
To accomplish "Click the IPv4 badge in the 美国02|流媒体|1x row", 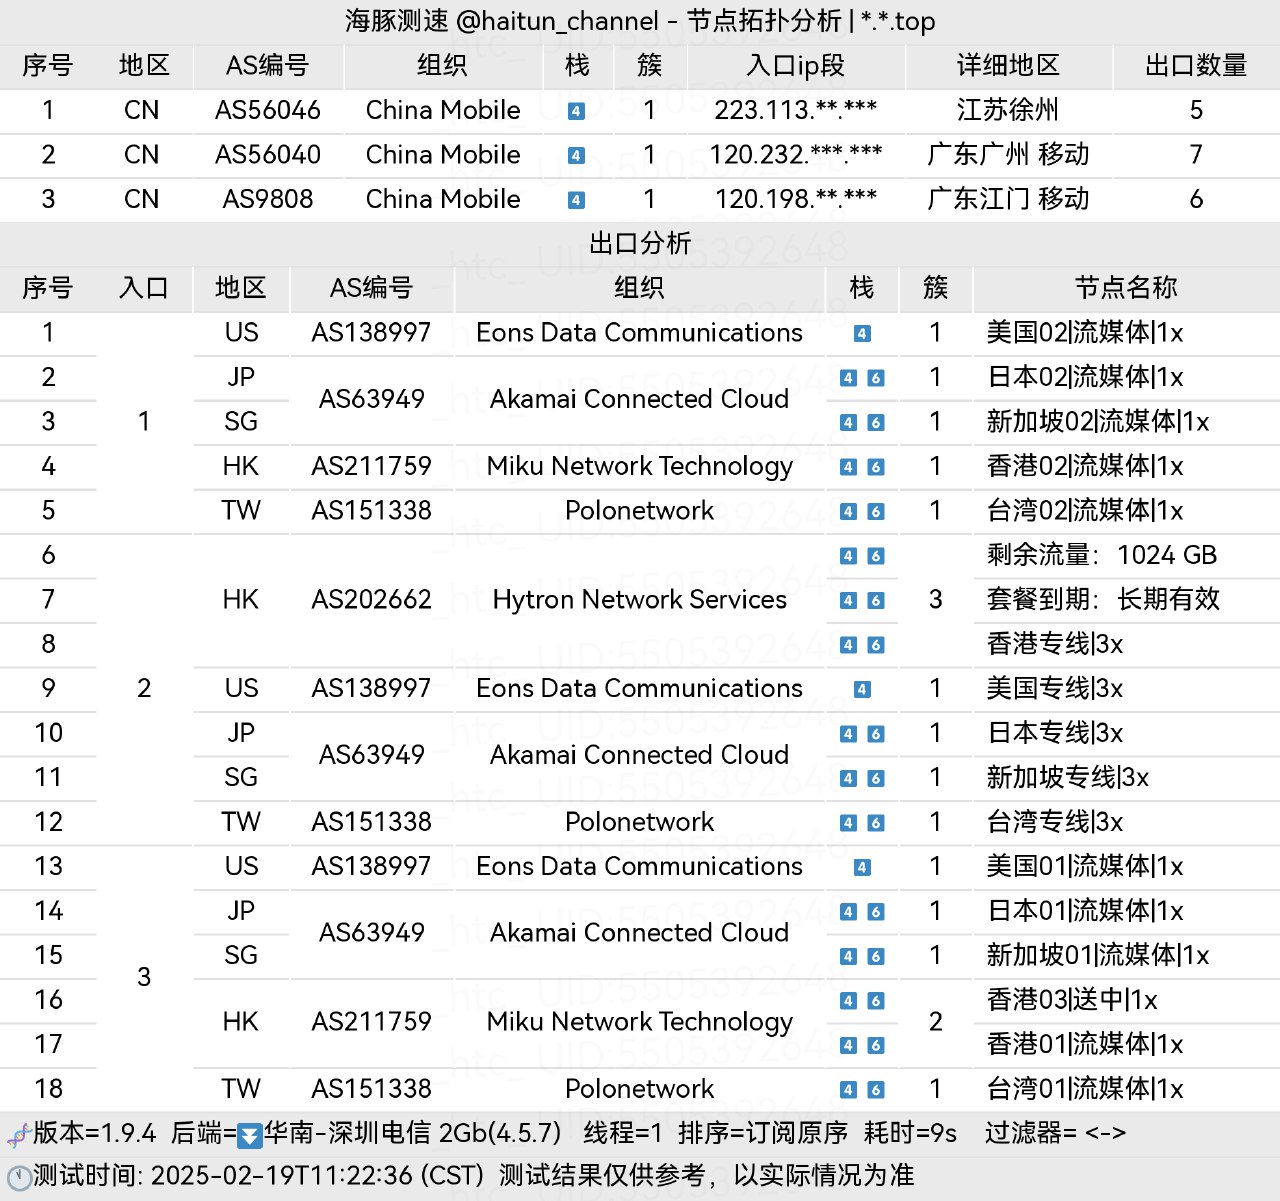I will click(x=862, y=334).
